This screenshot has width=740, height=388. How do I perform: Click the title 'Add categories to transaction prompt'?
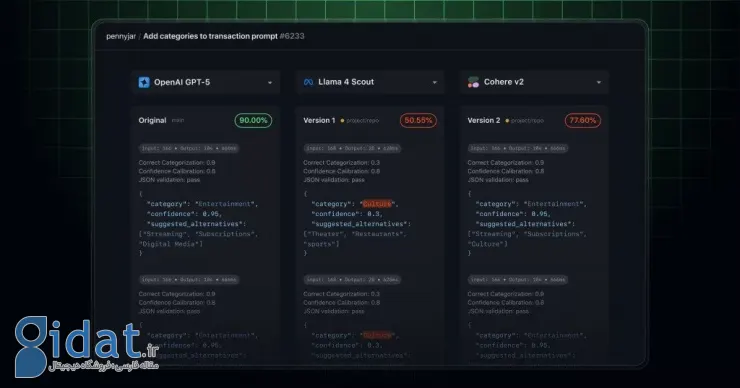coord(210,36)
